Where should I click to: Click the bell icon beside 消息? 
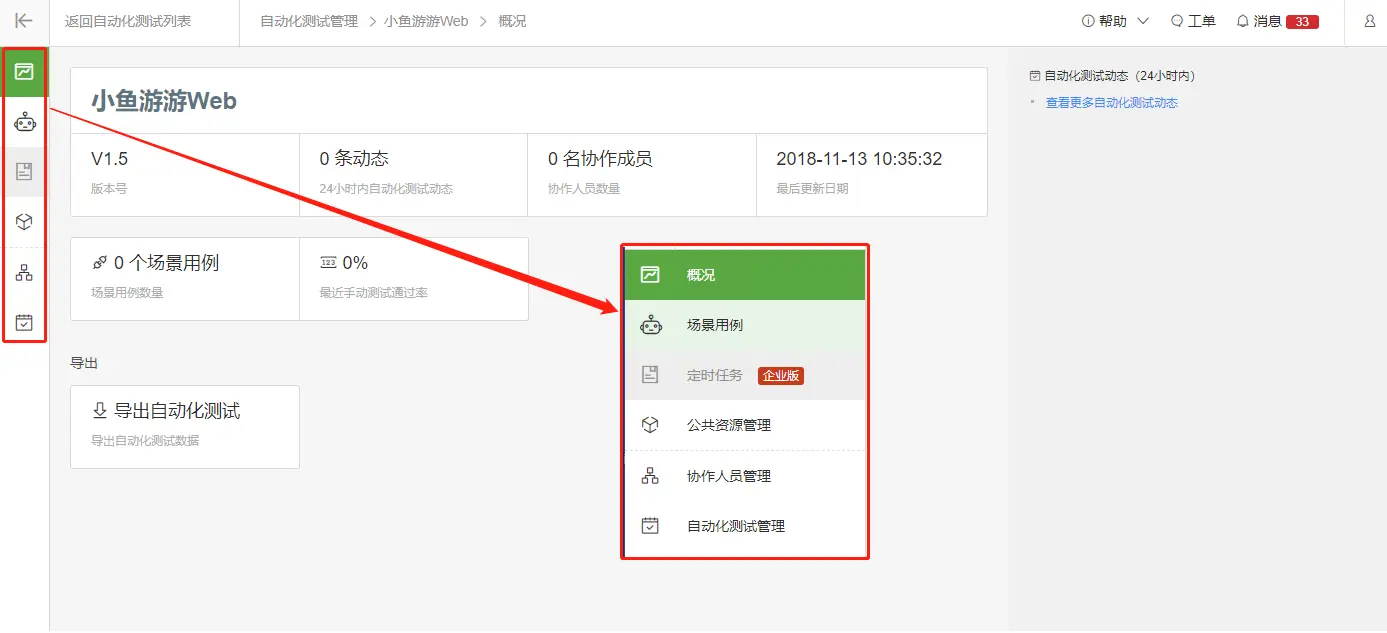pos(1243,21)
